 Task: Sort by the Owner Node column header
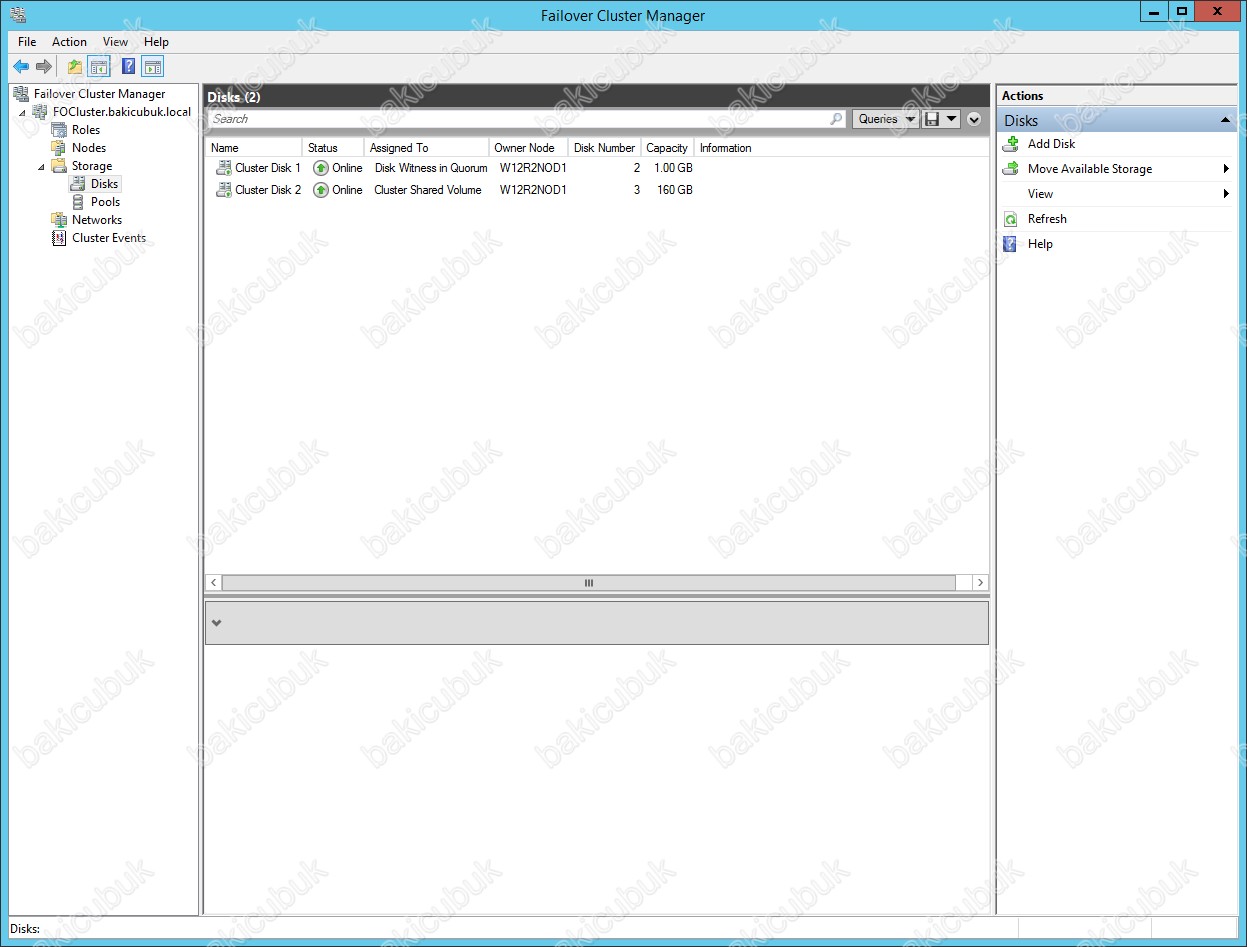pyautogui.click(x=529, y=148)
